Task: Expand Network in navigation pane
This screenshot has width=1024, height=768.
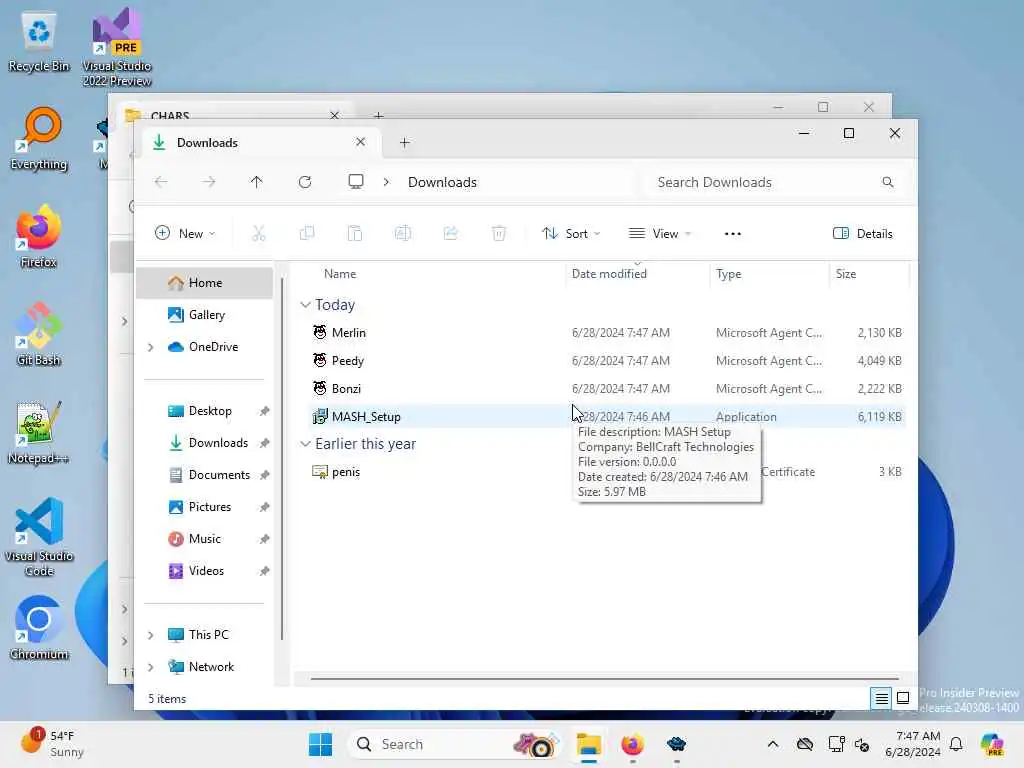Action: click(x=151, y=667)
